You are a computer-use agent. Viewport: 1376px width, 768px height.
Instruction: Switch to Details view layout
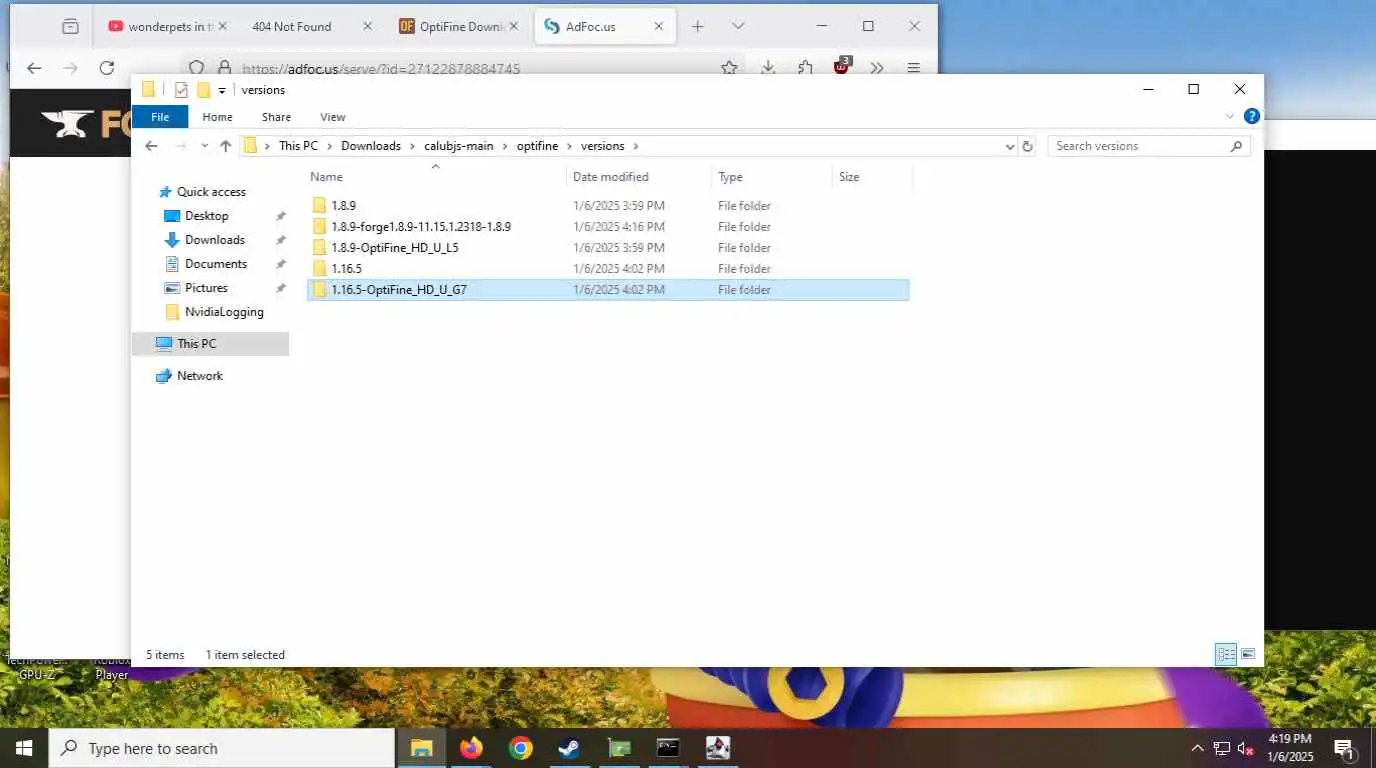pos(1225,655)
